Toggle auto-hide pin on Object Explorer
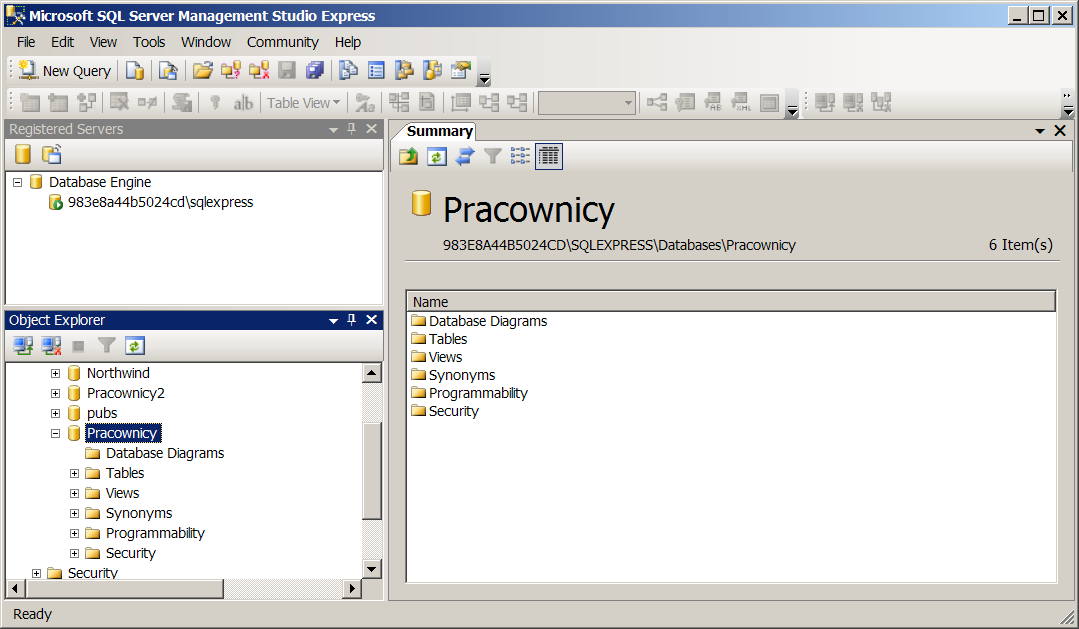This screenshot has width=1079, height=629. tap(352, 319)
